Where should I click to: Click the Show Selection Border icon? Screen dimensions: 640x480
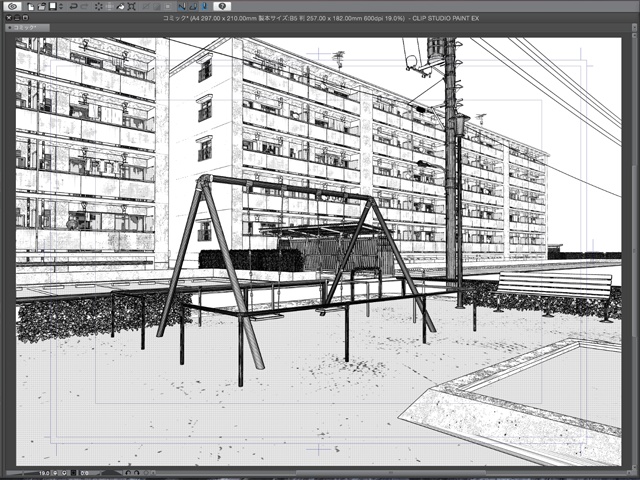pos(167,6)
